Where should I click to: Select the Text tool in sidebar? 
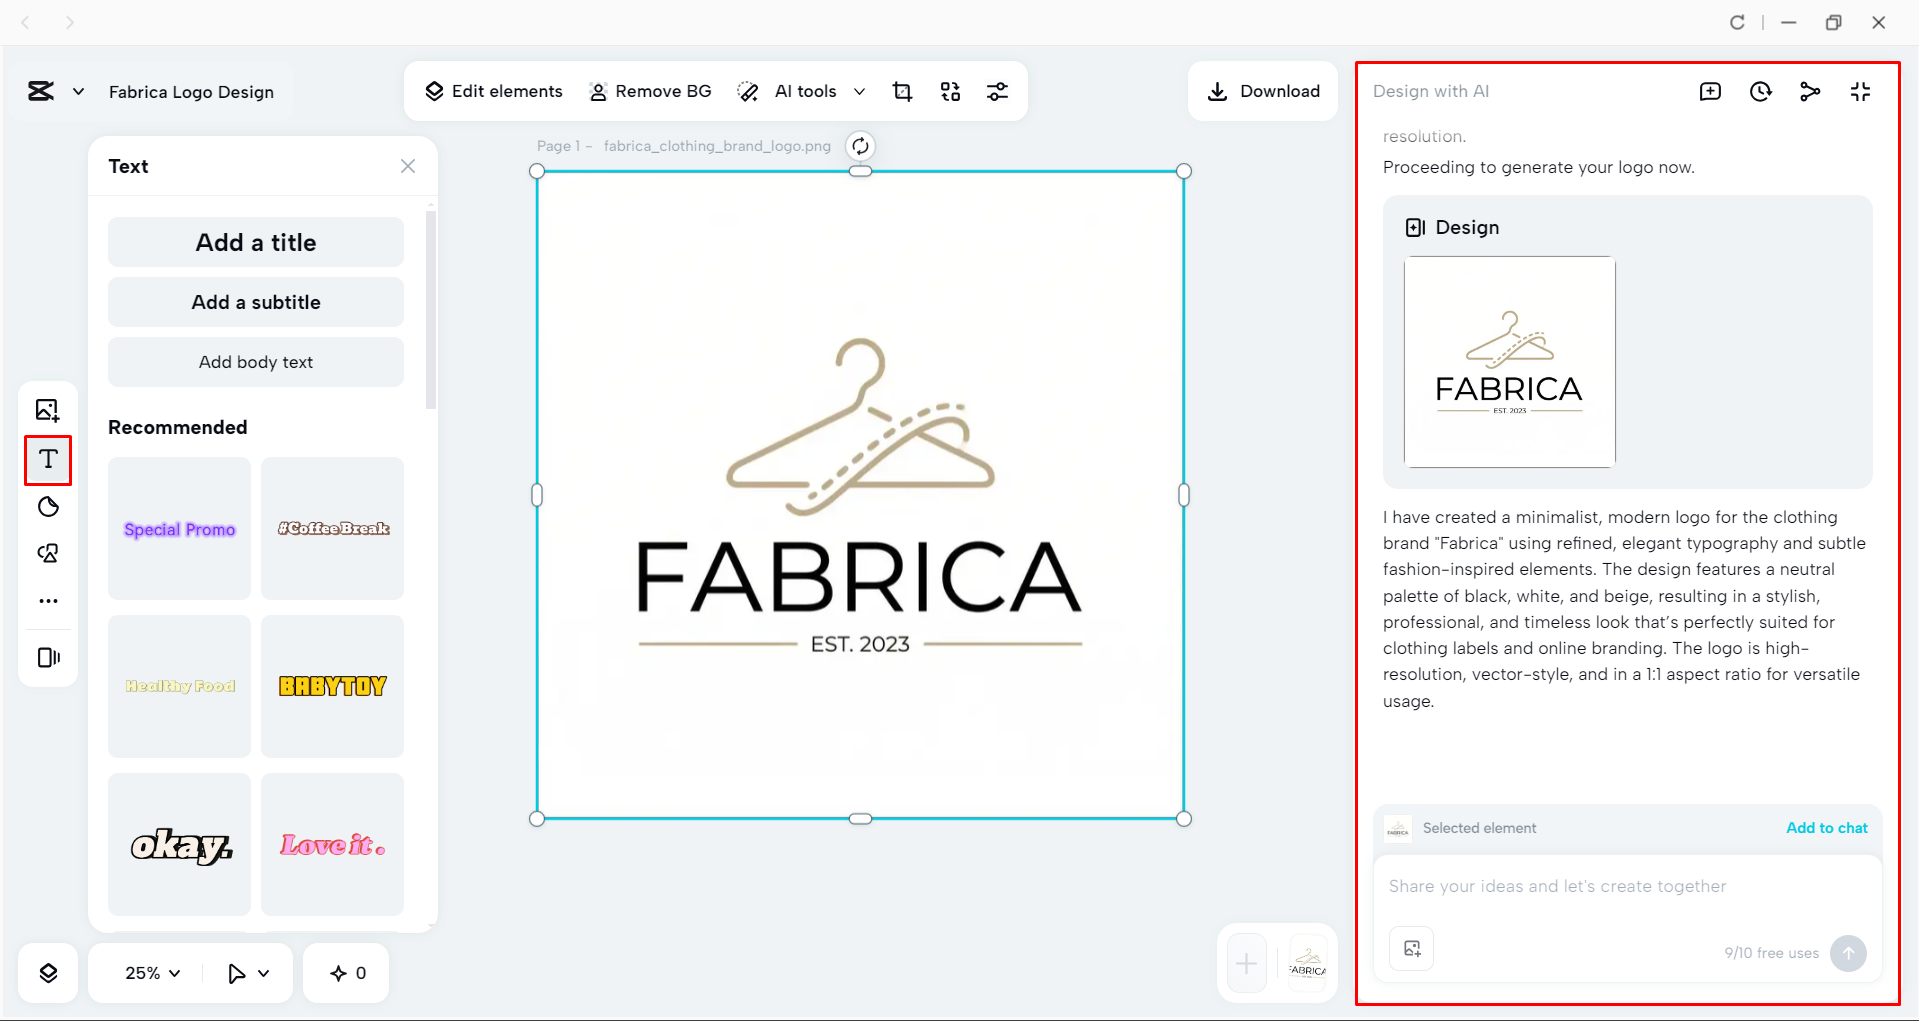47,460
